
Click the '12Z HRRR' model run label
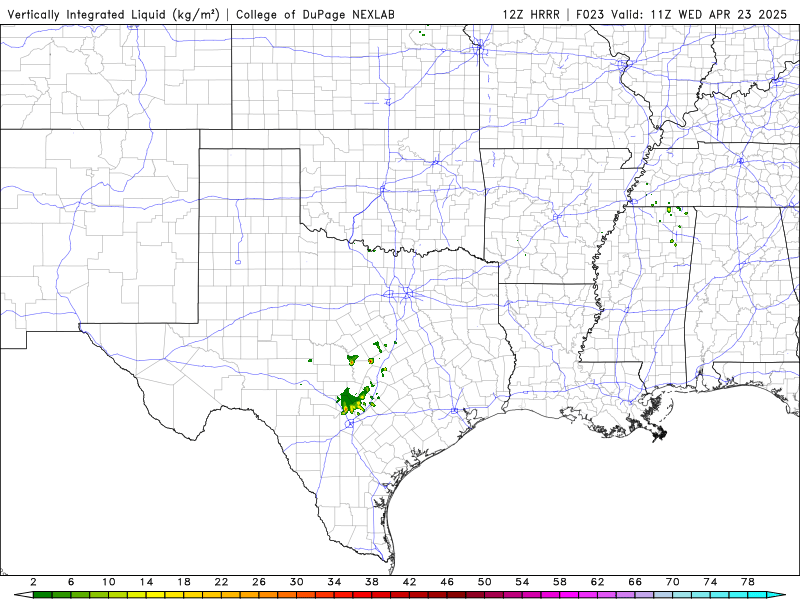[531, 14]
